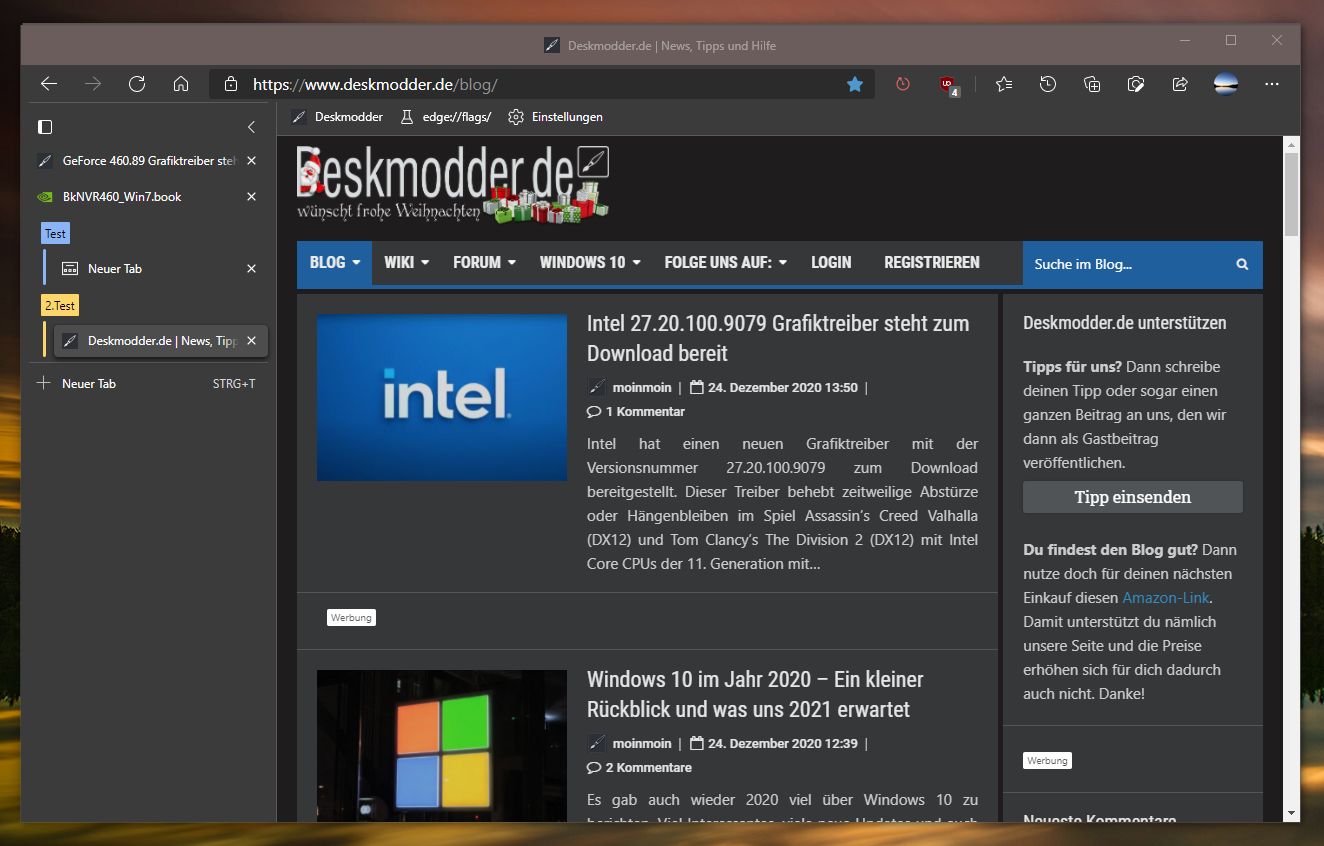Open the web capture tool

(x=1136, y=84)
